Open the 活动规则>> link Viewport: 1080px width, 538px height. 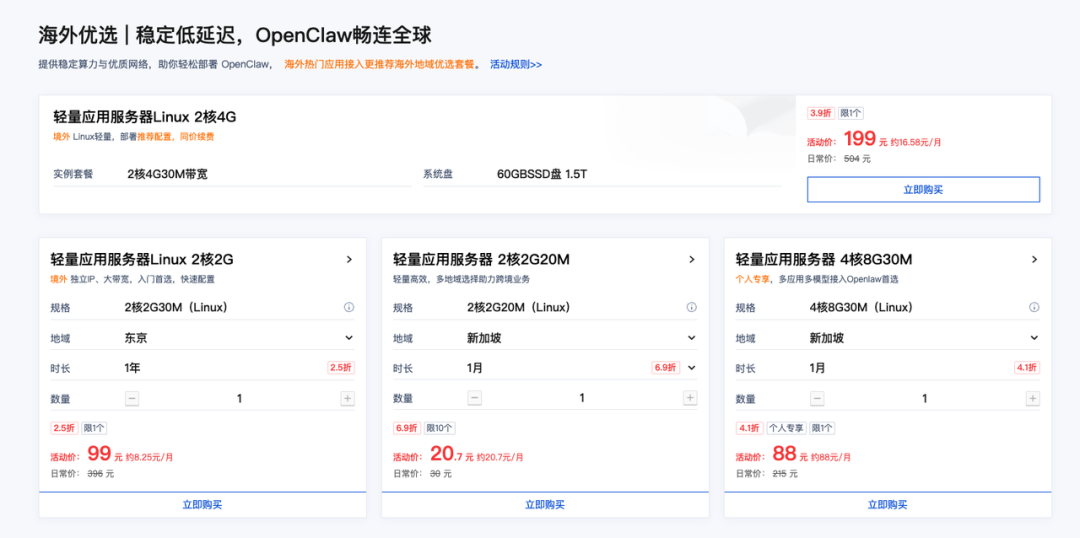click(516, 65)
